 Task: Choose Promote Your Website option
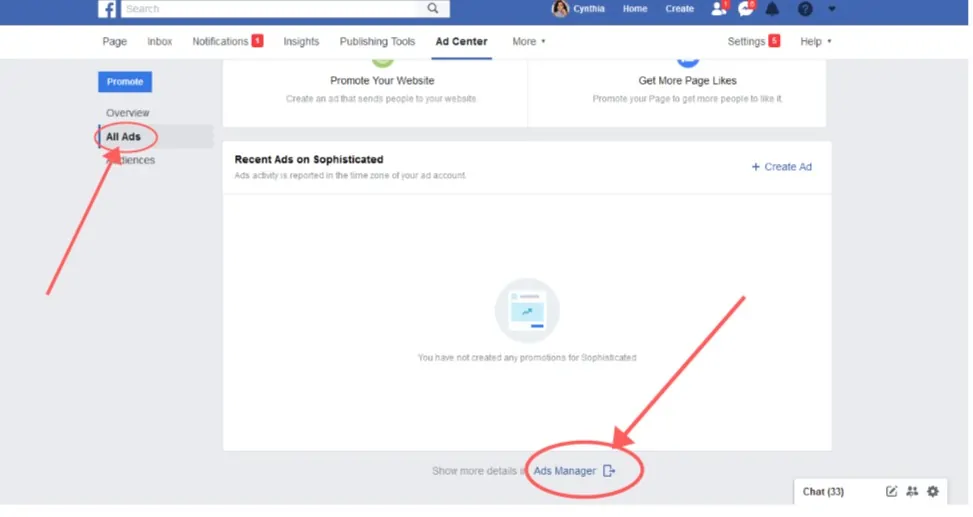[x=382, y=81]
